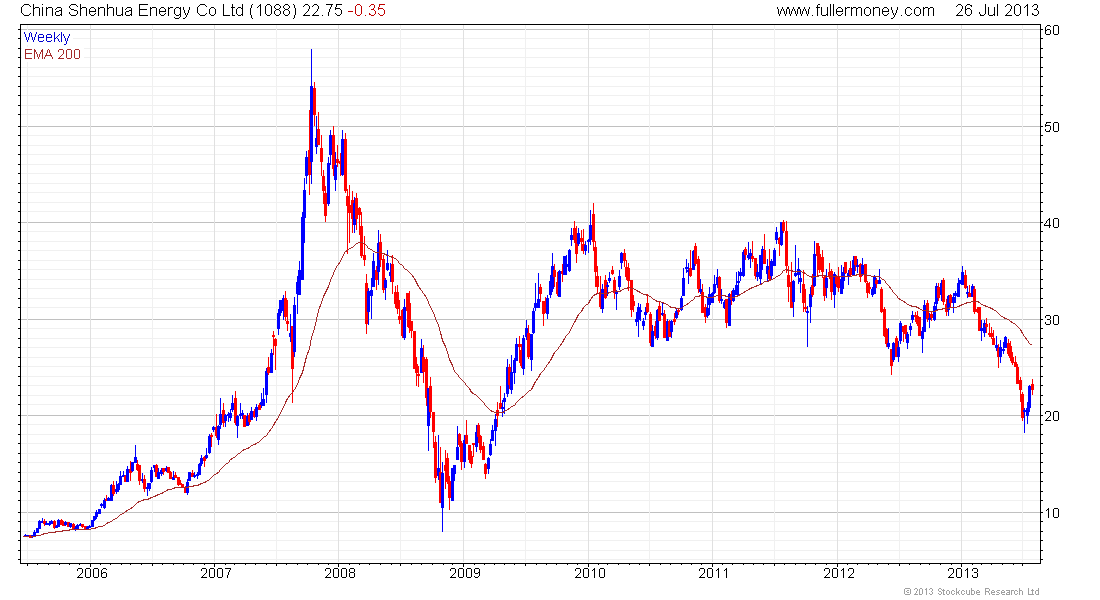Click the 40 label on the price axis
Screen dimensions: 1100x600
(x=1052, y=223)
